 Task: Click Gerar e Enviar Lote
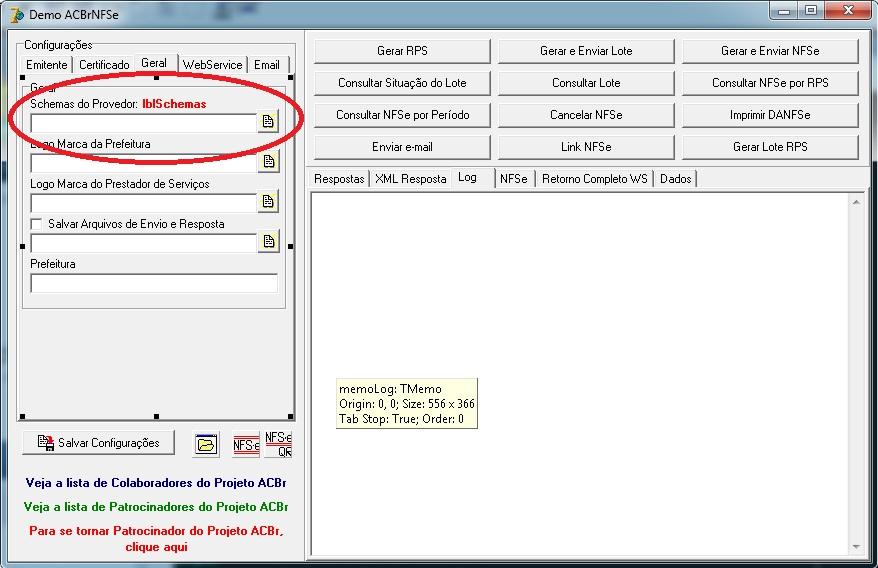(586, 51)
